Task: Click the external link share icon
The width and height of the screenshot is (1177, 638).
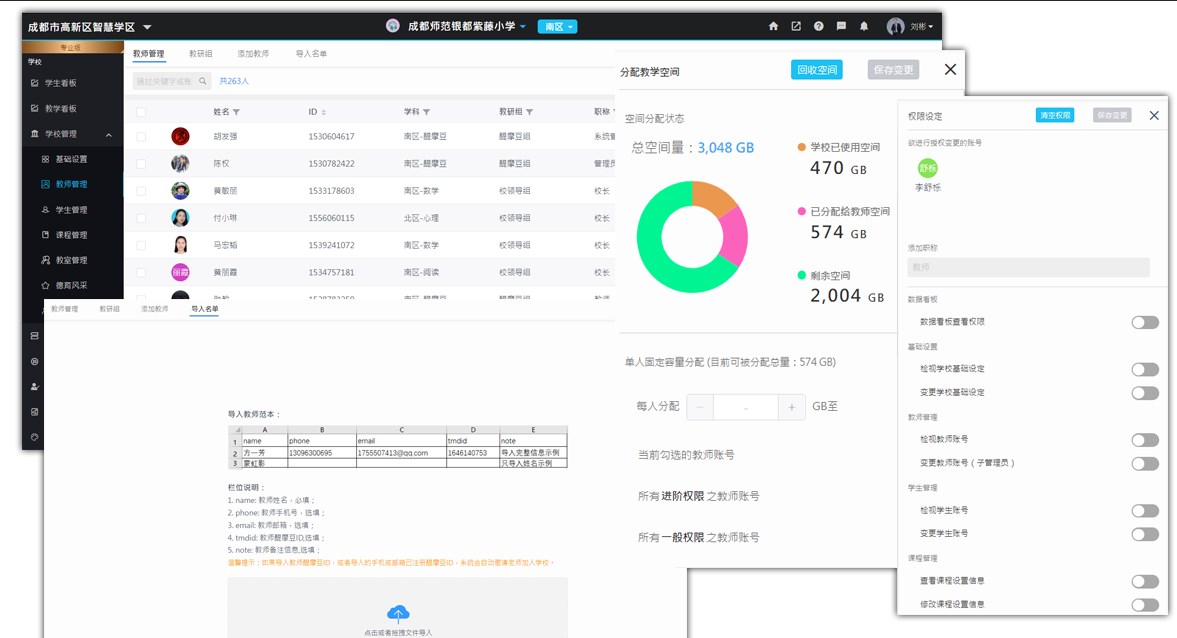Action: (x=796, y=27)
